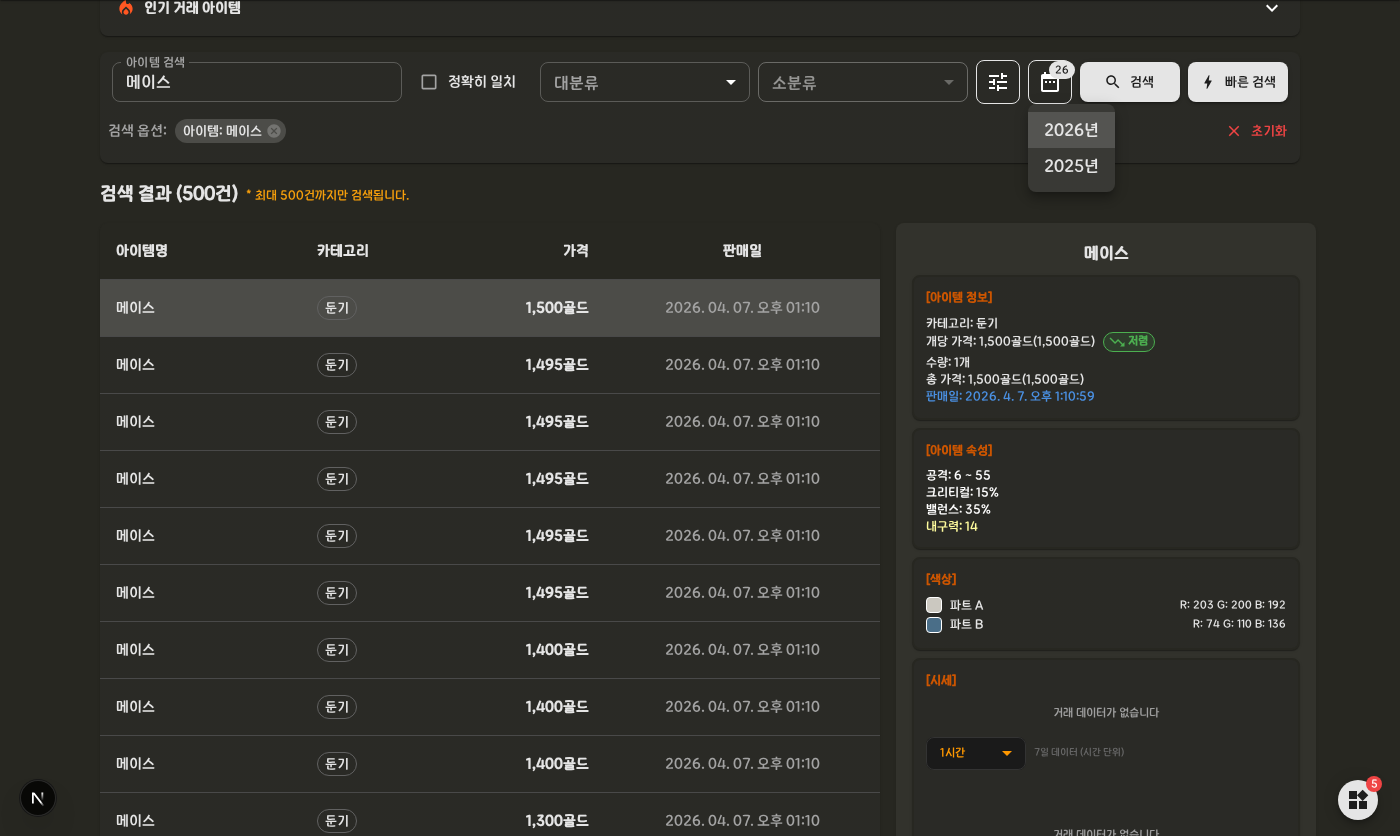1400x836 pixels.
Task: Click the red X reset icon
Action: pos(1234,131)
